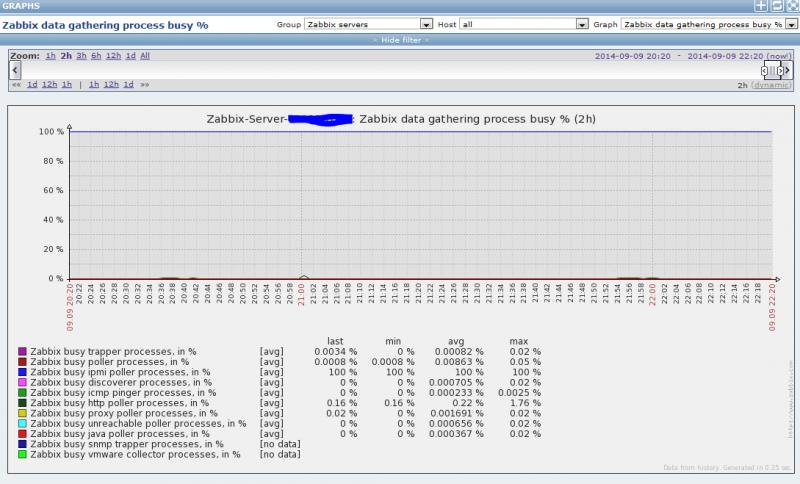Viewport: 800px width, 484px height.
Task: Click 'Zabbix busy snmp trapper processes, in %' legend text
Action: 127,444
